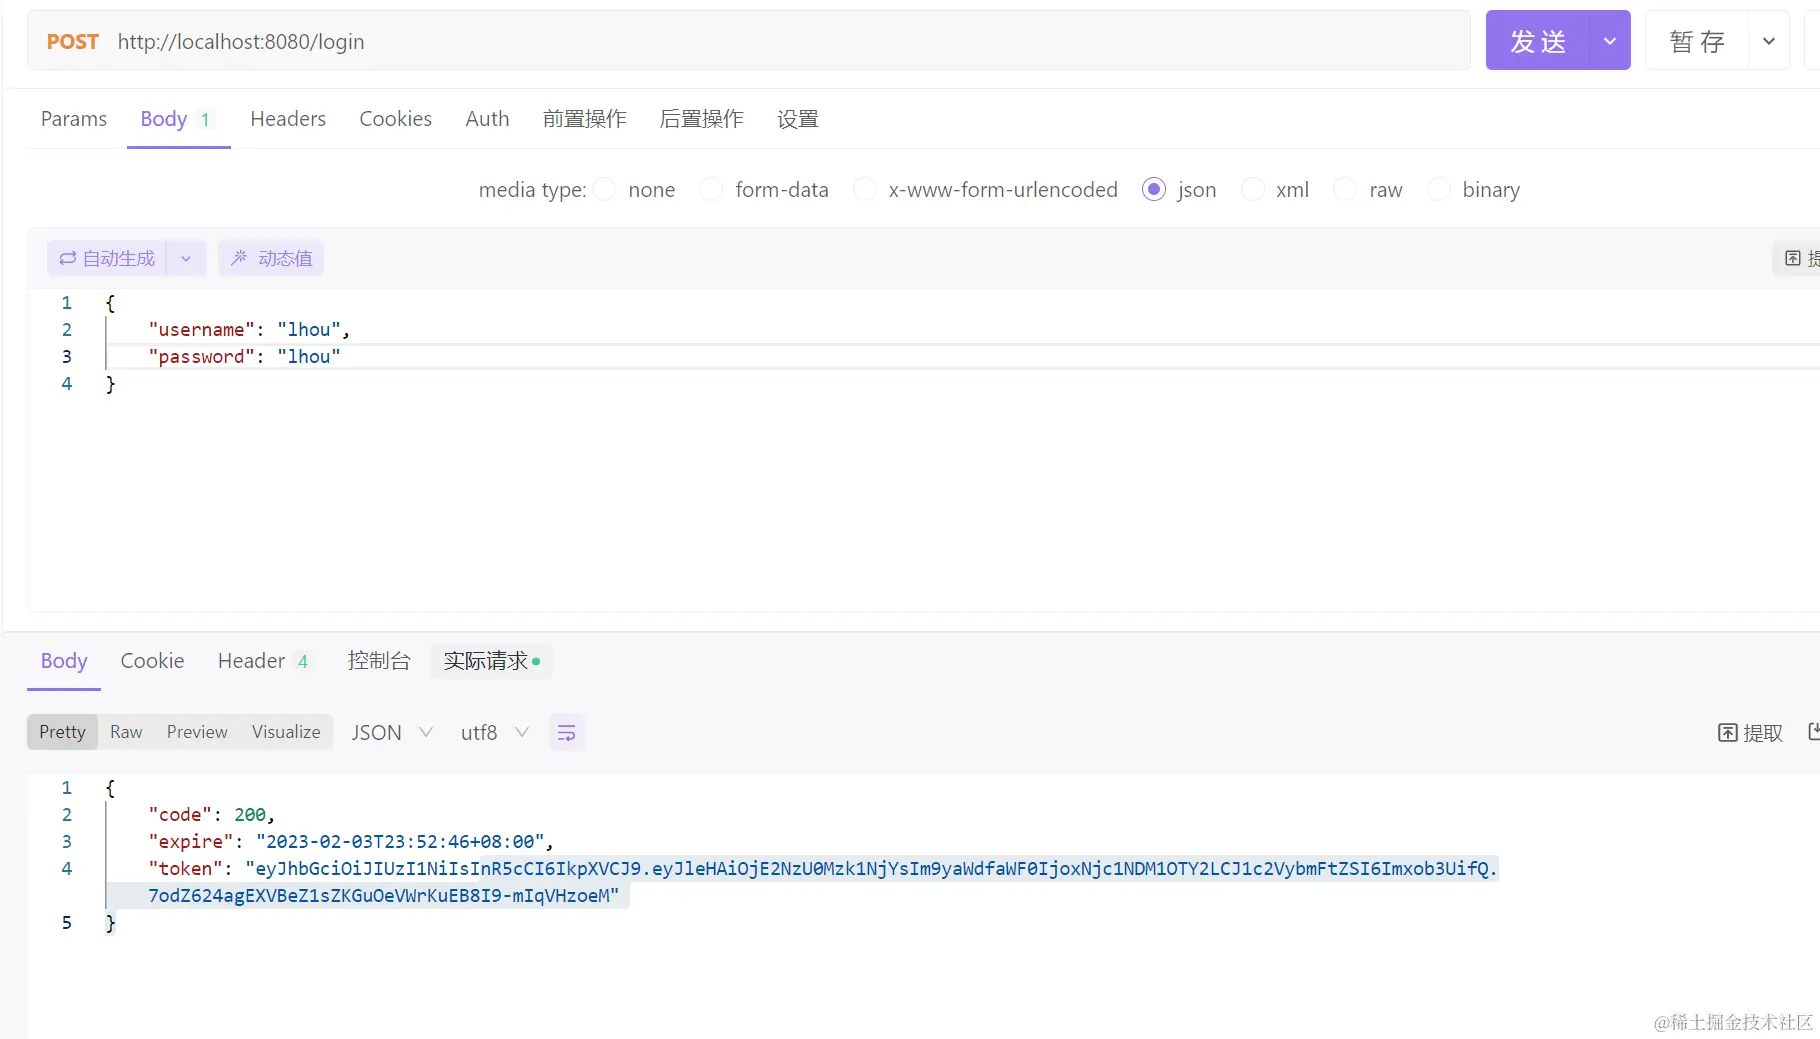
Task: Switch to the response Cookie tab
Action: point(152,661)
